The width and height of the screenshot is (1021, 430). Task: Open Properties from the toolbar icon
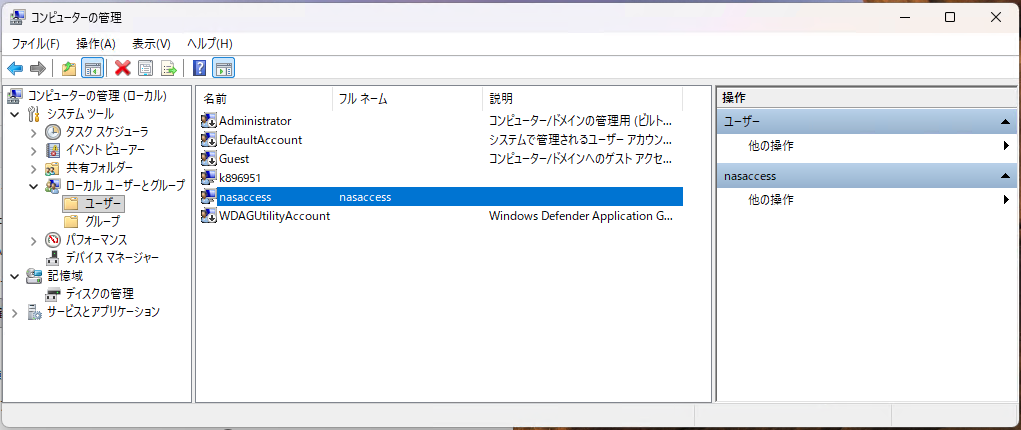[146, 68]
